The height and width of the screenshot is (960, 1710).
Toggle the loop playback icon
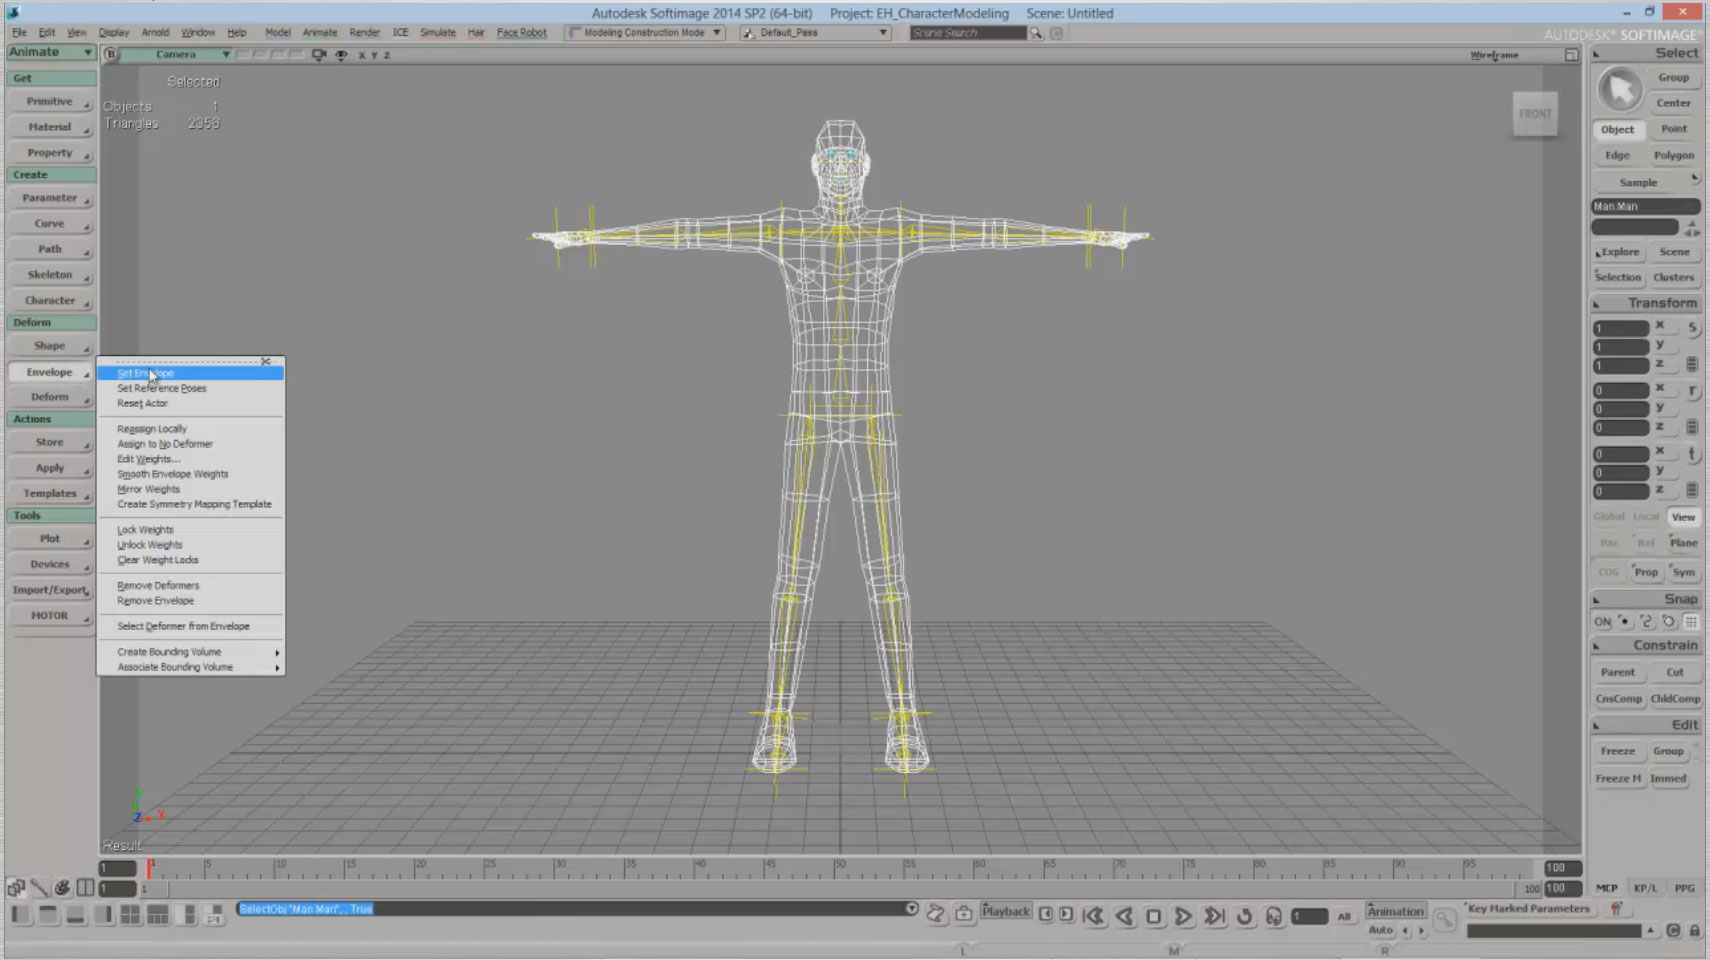1245,916
